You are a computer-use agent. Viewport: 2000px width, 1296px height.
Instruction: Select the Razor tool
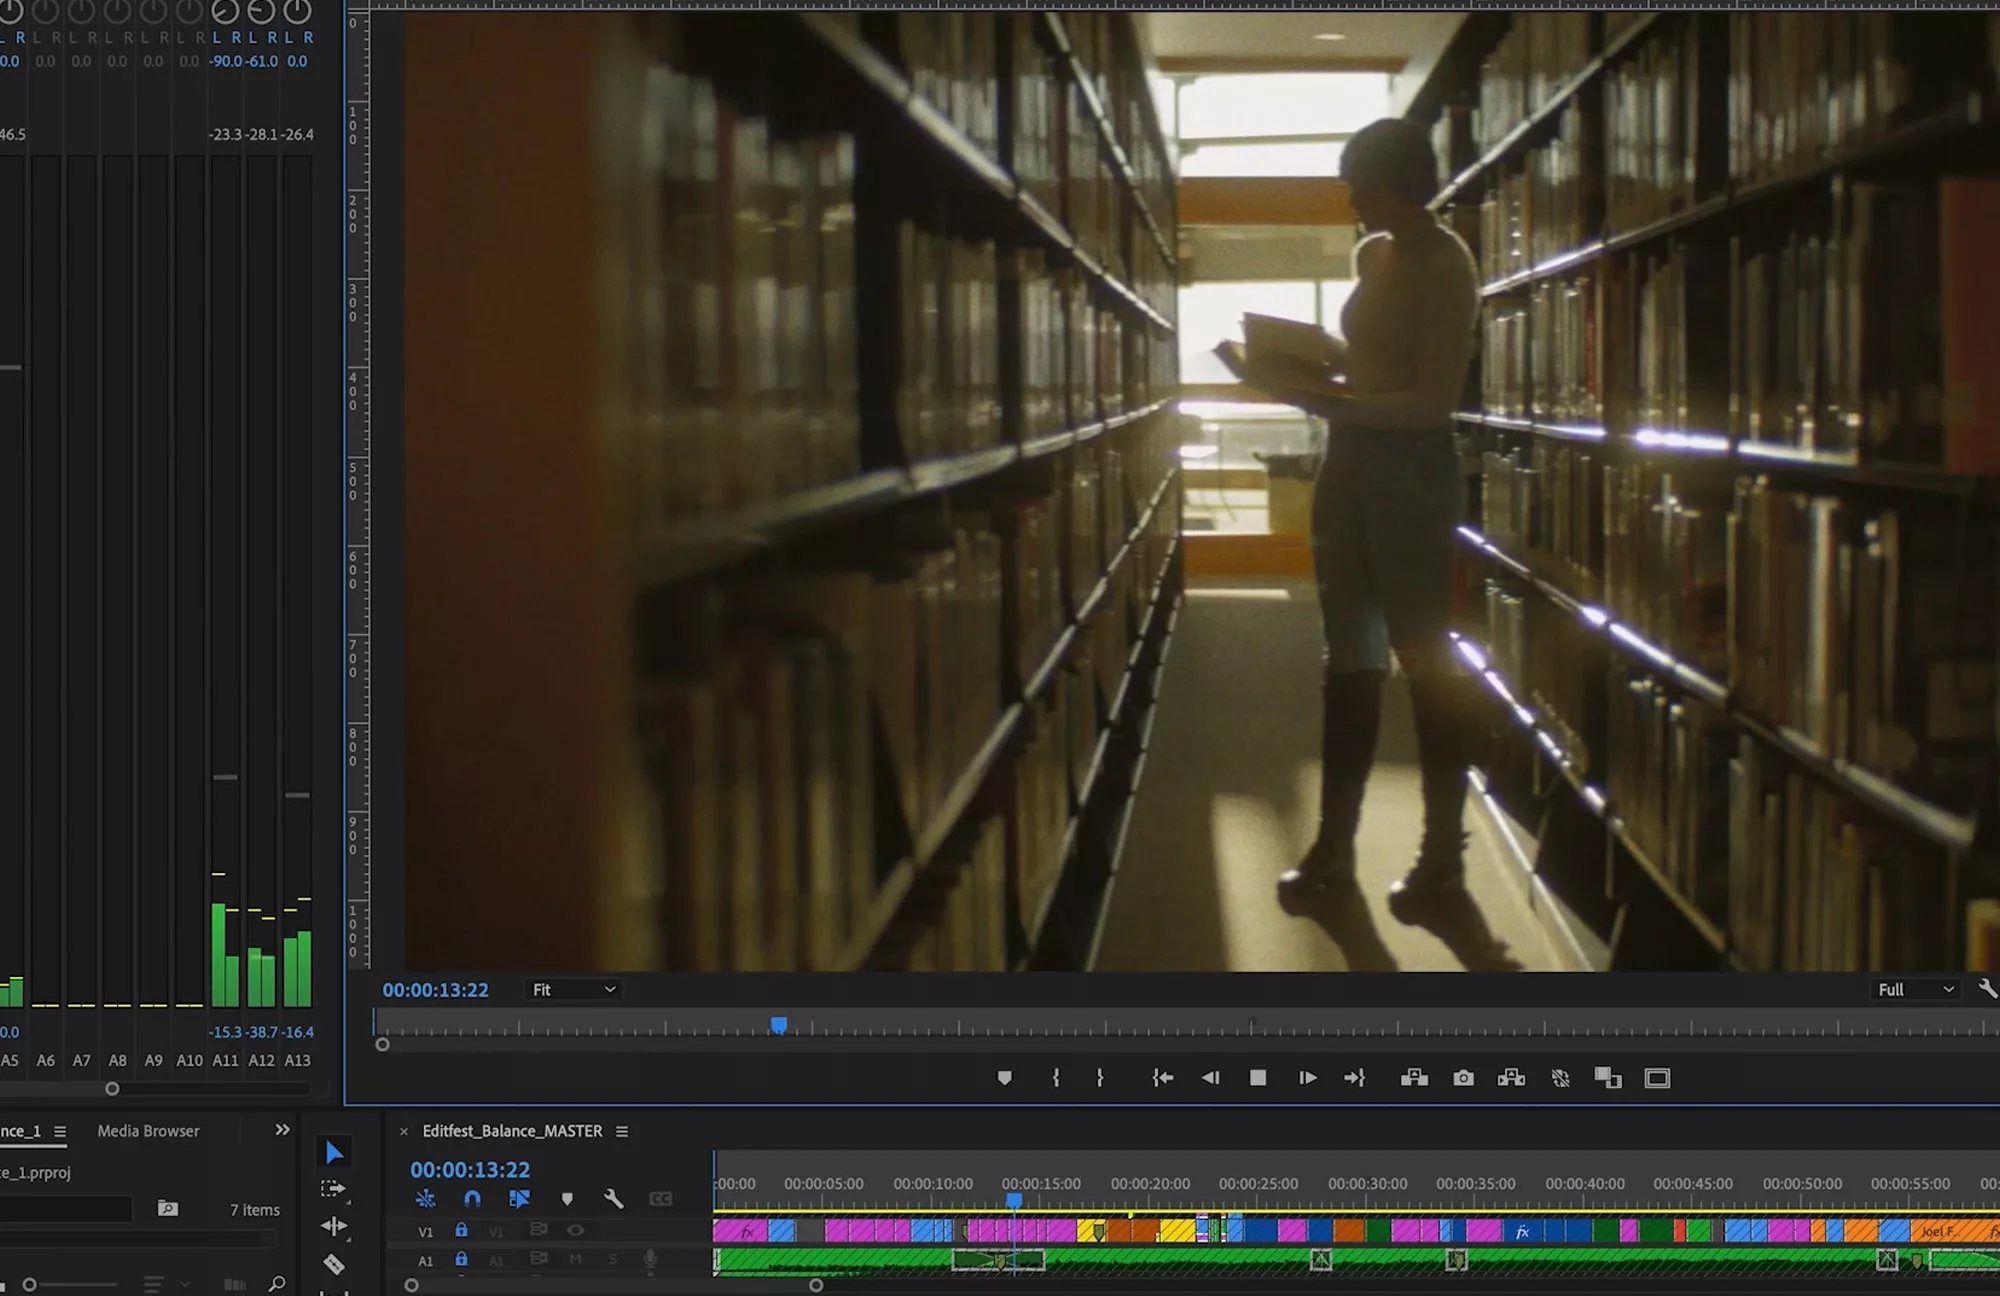tap(334, 1265)
